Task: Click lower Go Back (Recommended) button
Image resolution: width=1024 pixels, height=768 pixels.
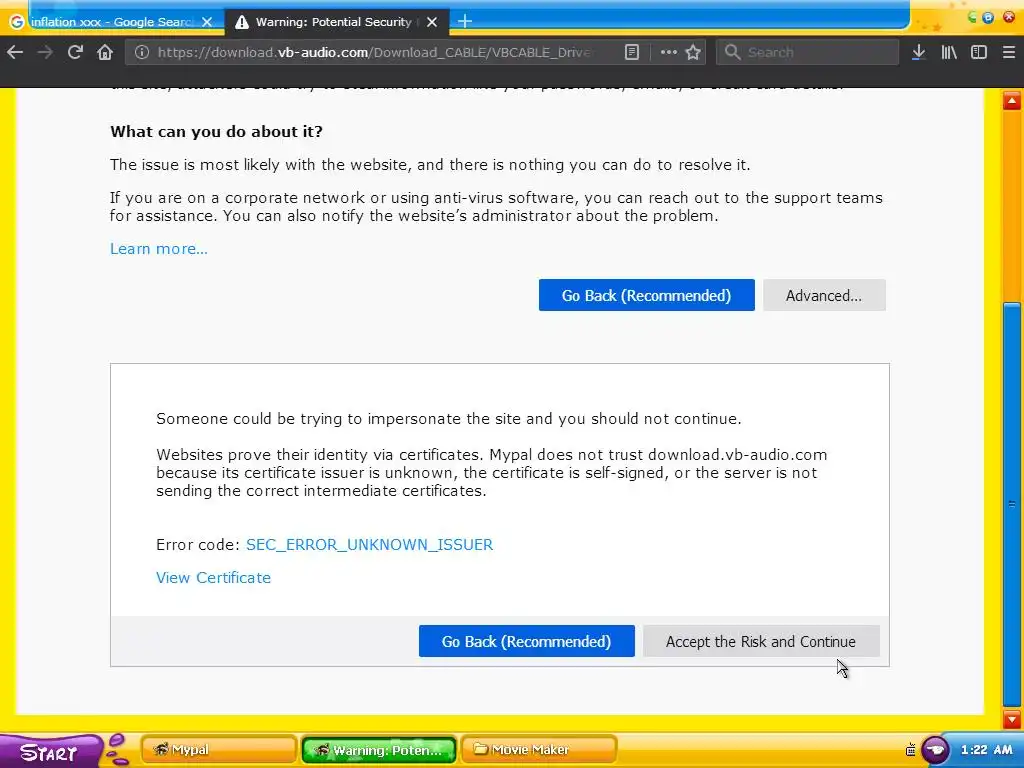Action: tap(526, 641)
